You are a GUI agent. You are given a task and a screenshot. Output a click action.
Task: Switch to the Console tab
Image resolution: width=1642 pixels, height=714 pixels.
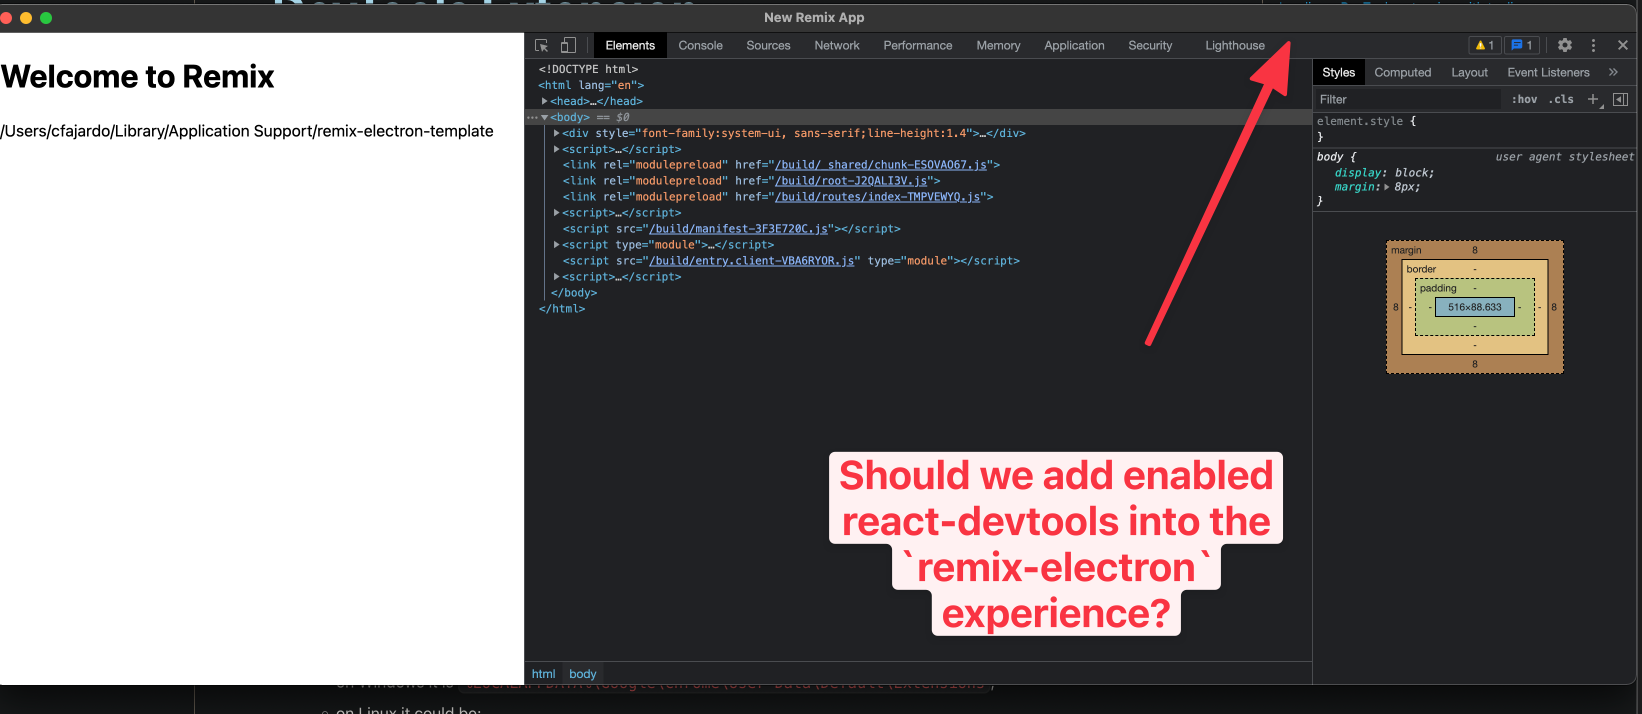[x=700, y=45]
